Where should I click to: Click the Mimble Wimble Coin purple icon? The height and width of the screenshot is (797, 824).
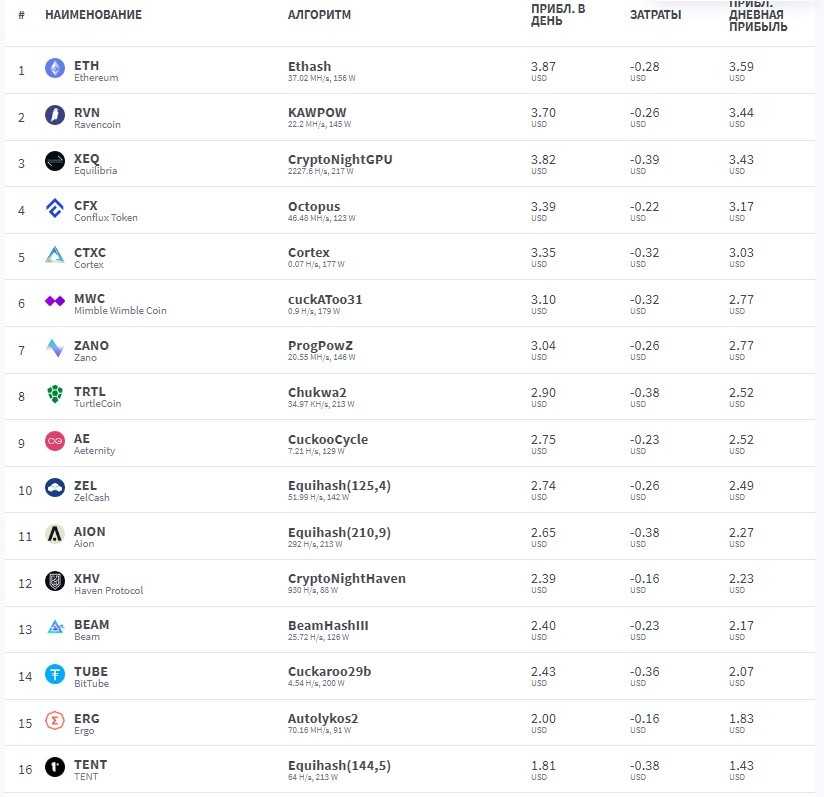point(55,301)
